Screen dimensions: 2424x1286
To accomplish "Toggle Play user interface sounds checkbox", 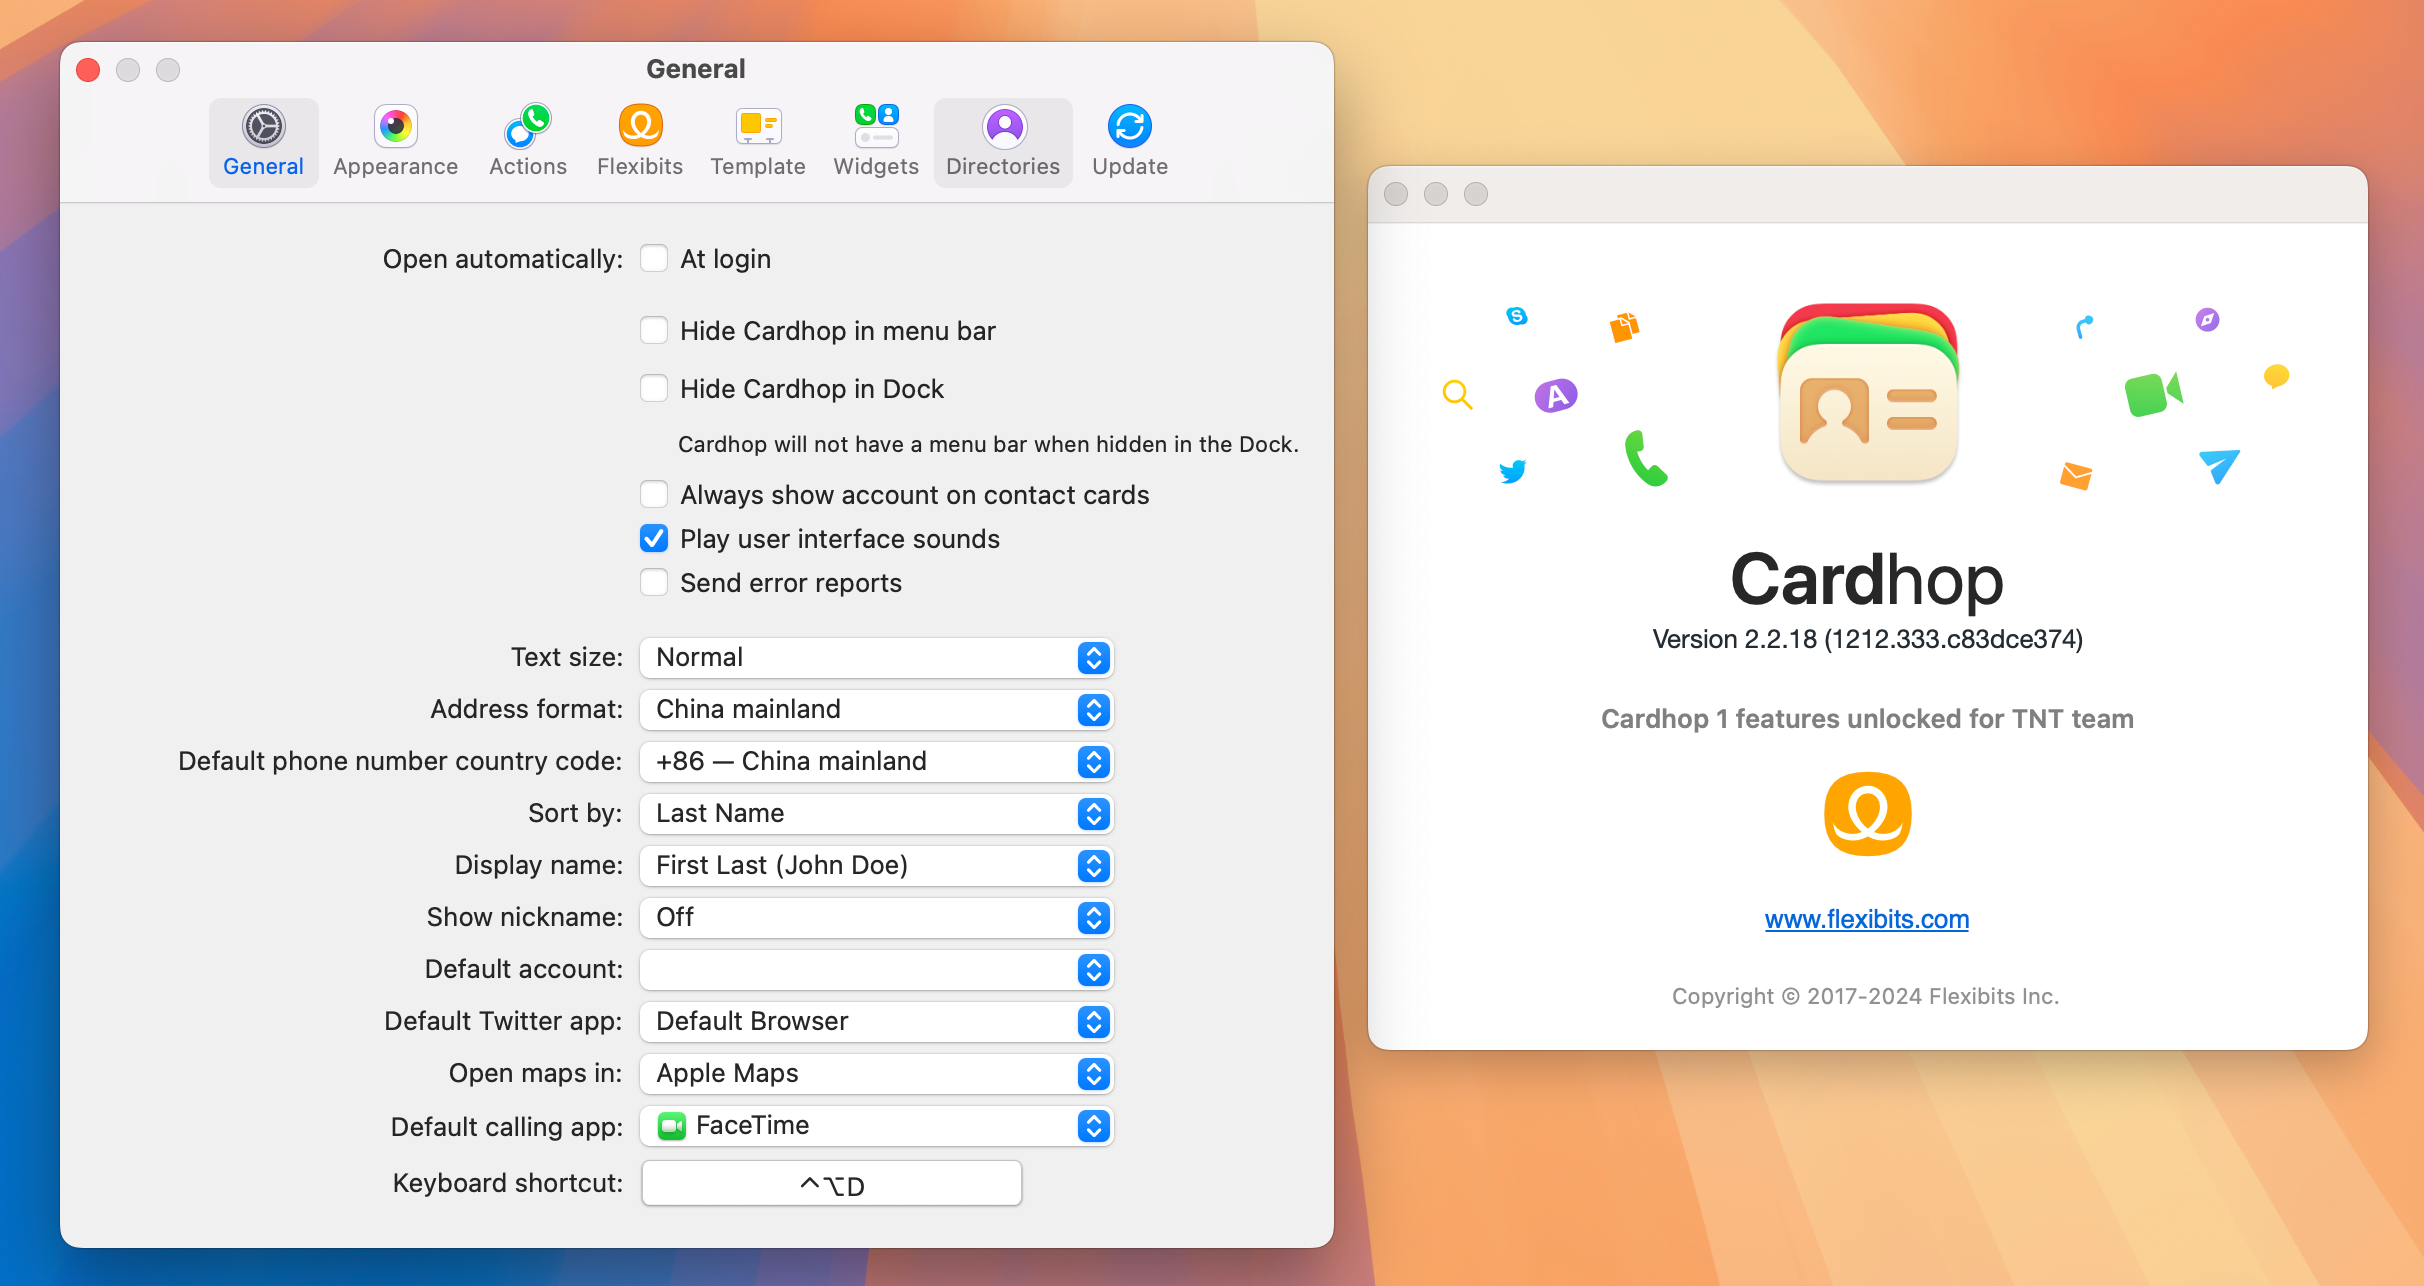I will (x=652, y=539).
